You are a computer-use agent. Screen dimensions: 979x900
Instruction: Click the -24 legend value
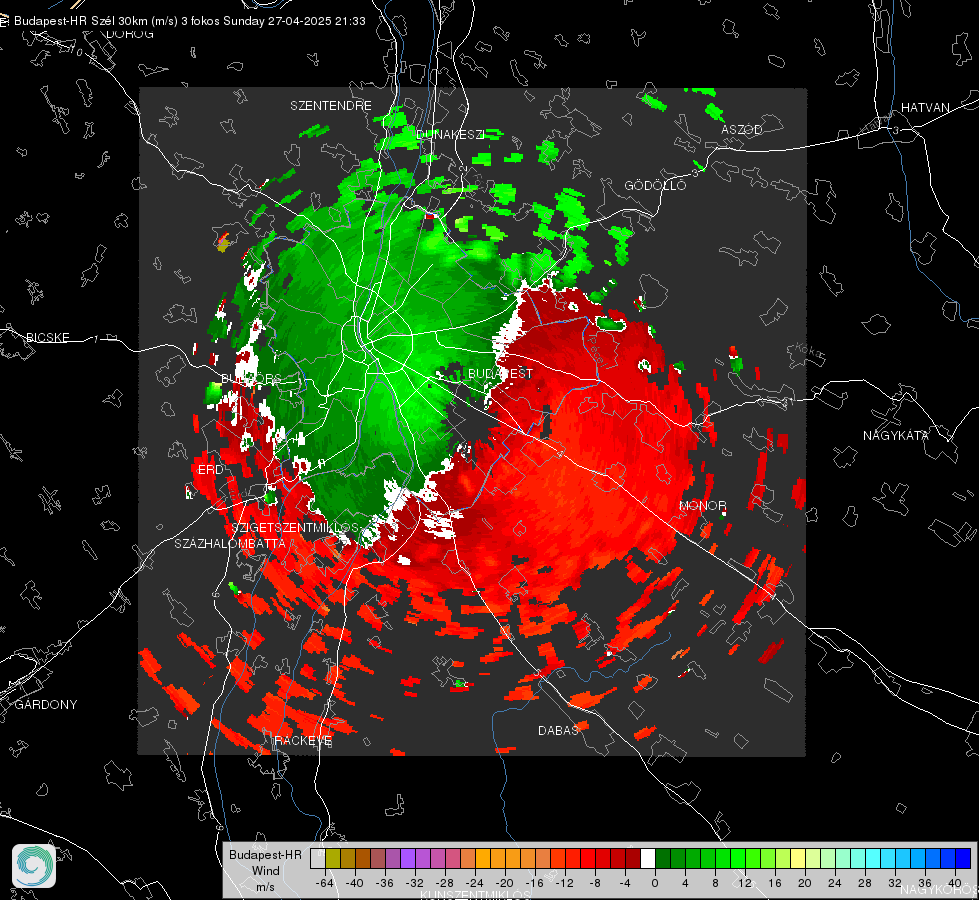point(475,883)
